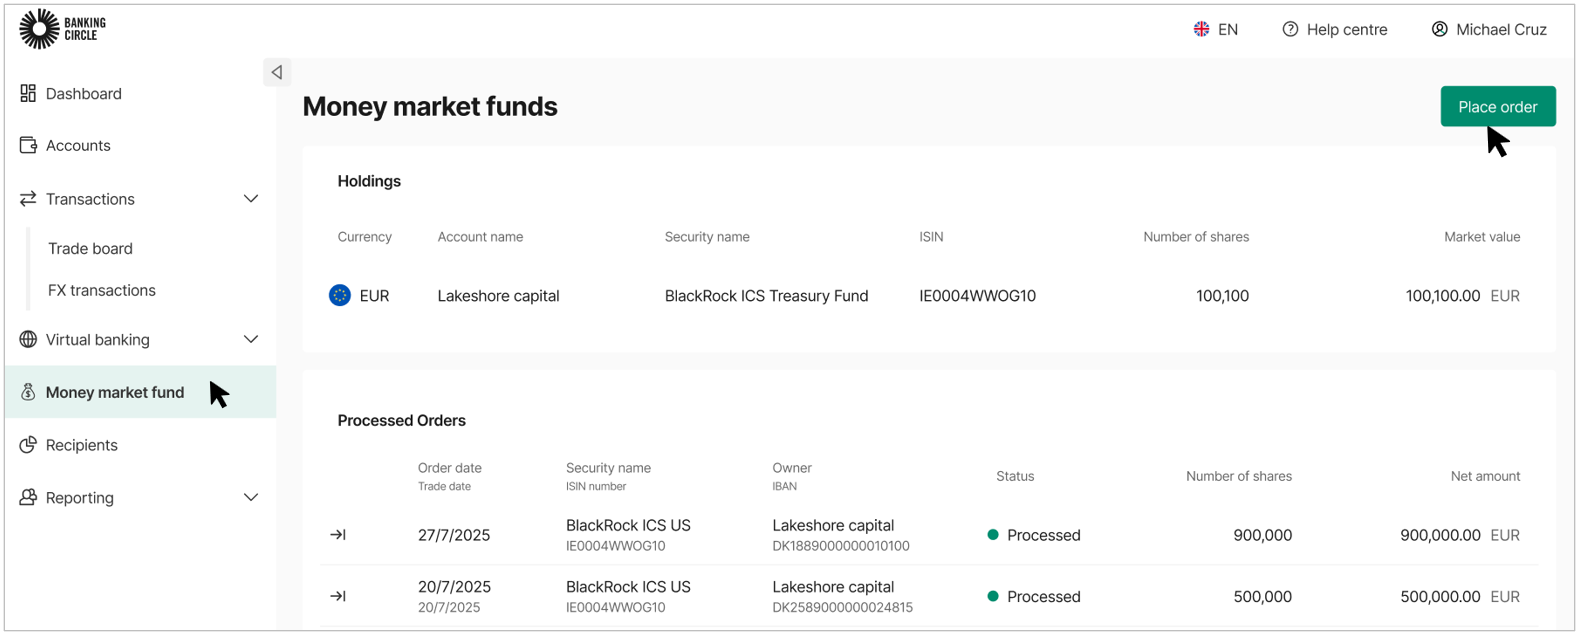1578x635 pixels.
Task: Click the Transactions arrows icon
Action: (28, 199)
